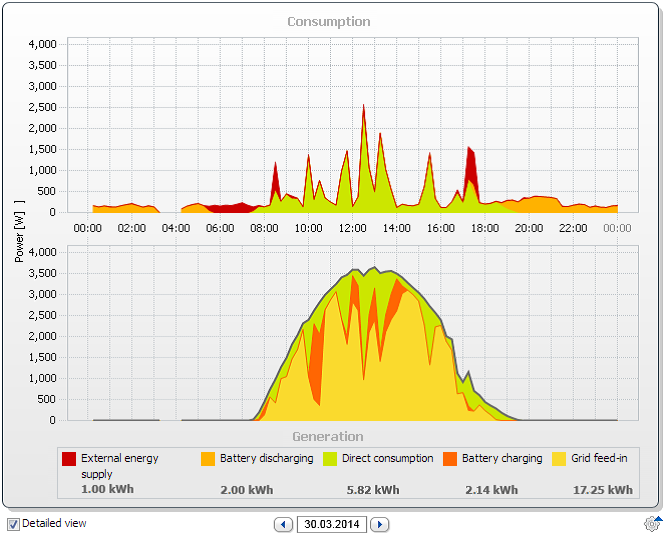Click the Grid feed-in yellow swatch
The width and height of the screenshot is (664, 536).
[560, 459]
